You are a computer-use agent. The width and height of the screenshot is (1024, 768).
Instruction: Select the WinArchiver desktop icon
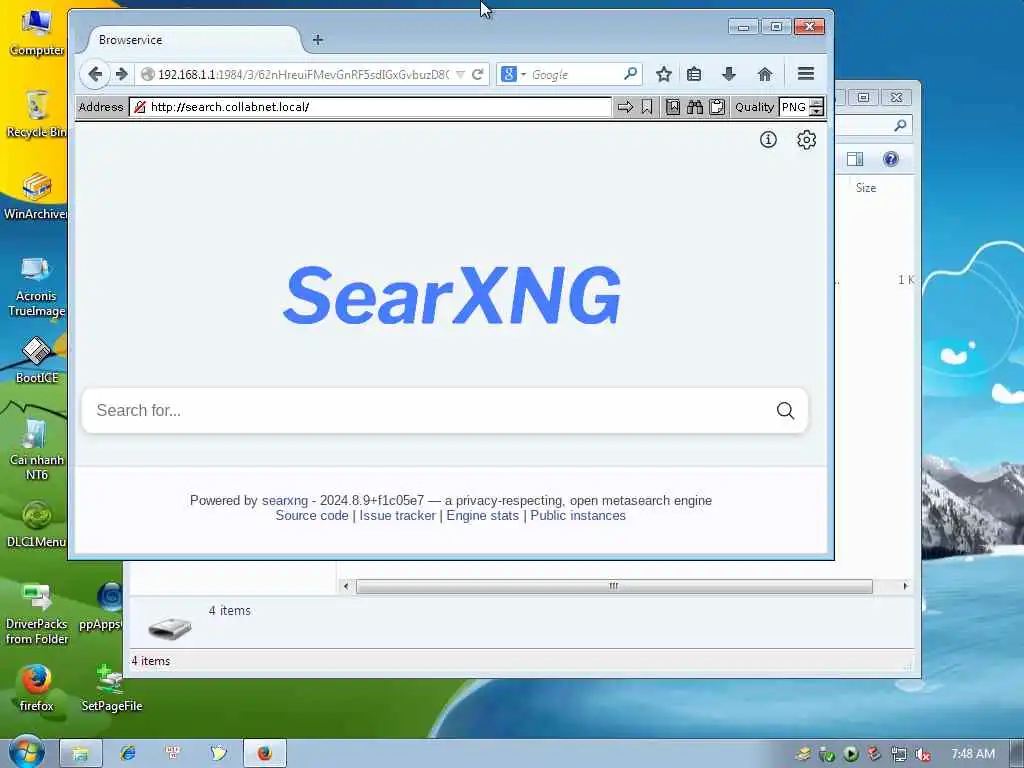point(37,196)
